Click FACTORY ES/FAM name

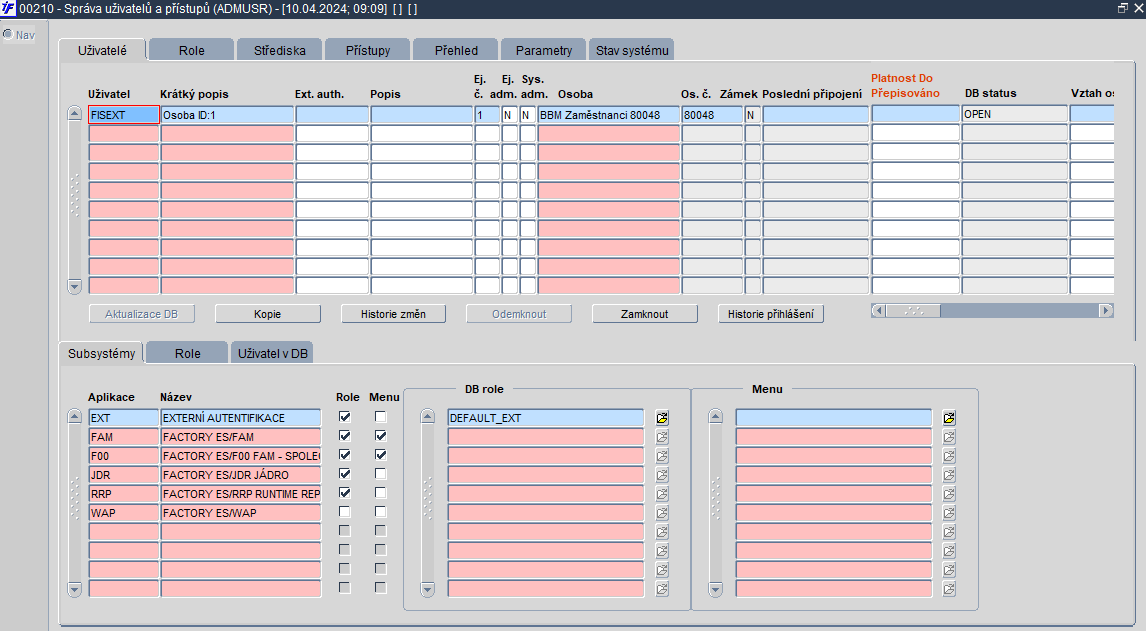coord(240,437)
